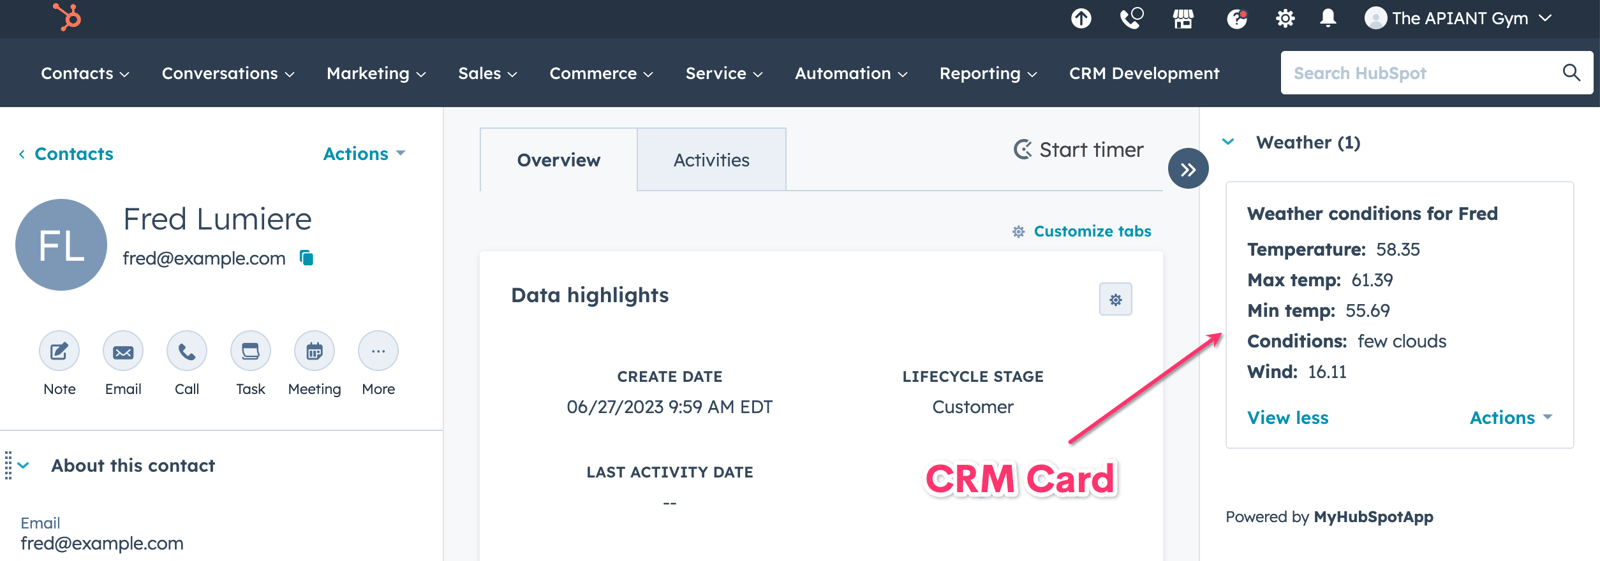Create a Note for the contact
The image size is (1600, 561).
(x=59, y=351)
